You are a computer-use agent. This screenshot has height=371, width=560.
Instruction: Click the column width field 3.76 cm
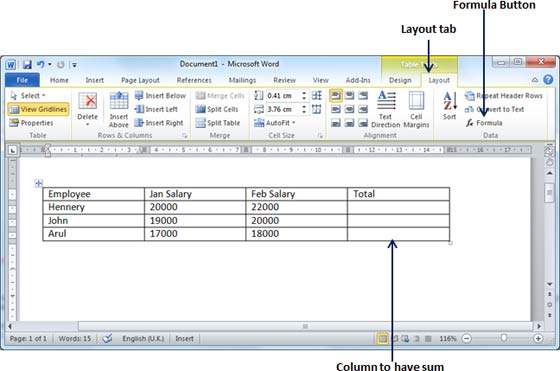coord(284,109)
